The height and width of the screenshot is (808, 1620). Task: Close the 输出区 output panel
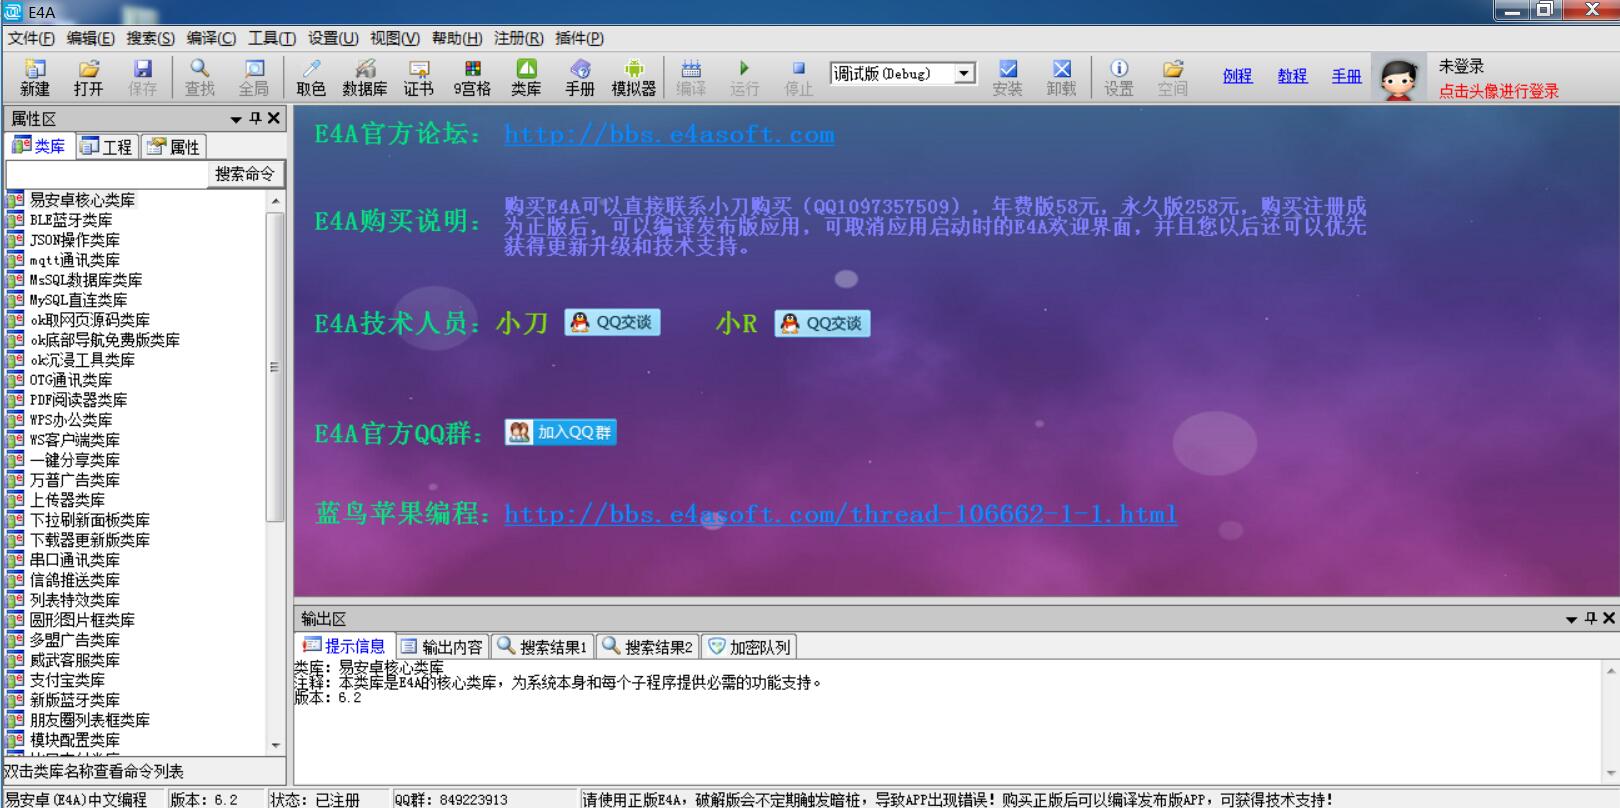pos(1609,618)
